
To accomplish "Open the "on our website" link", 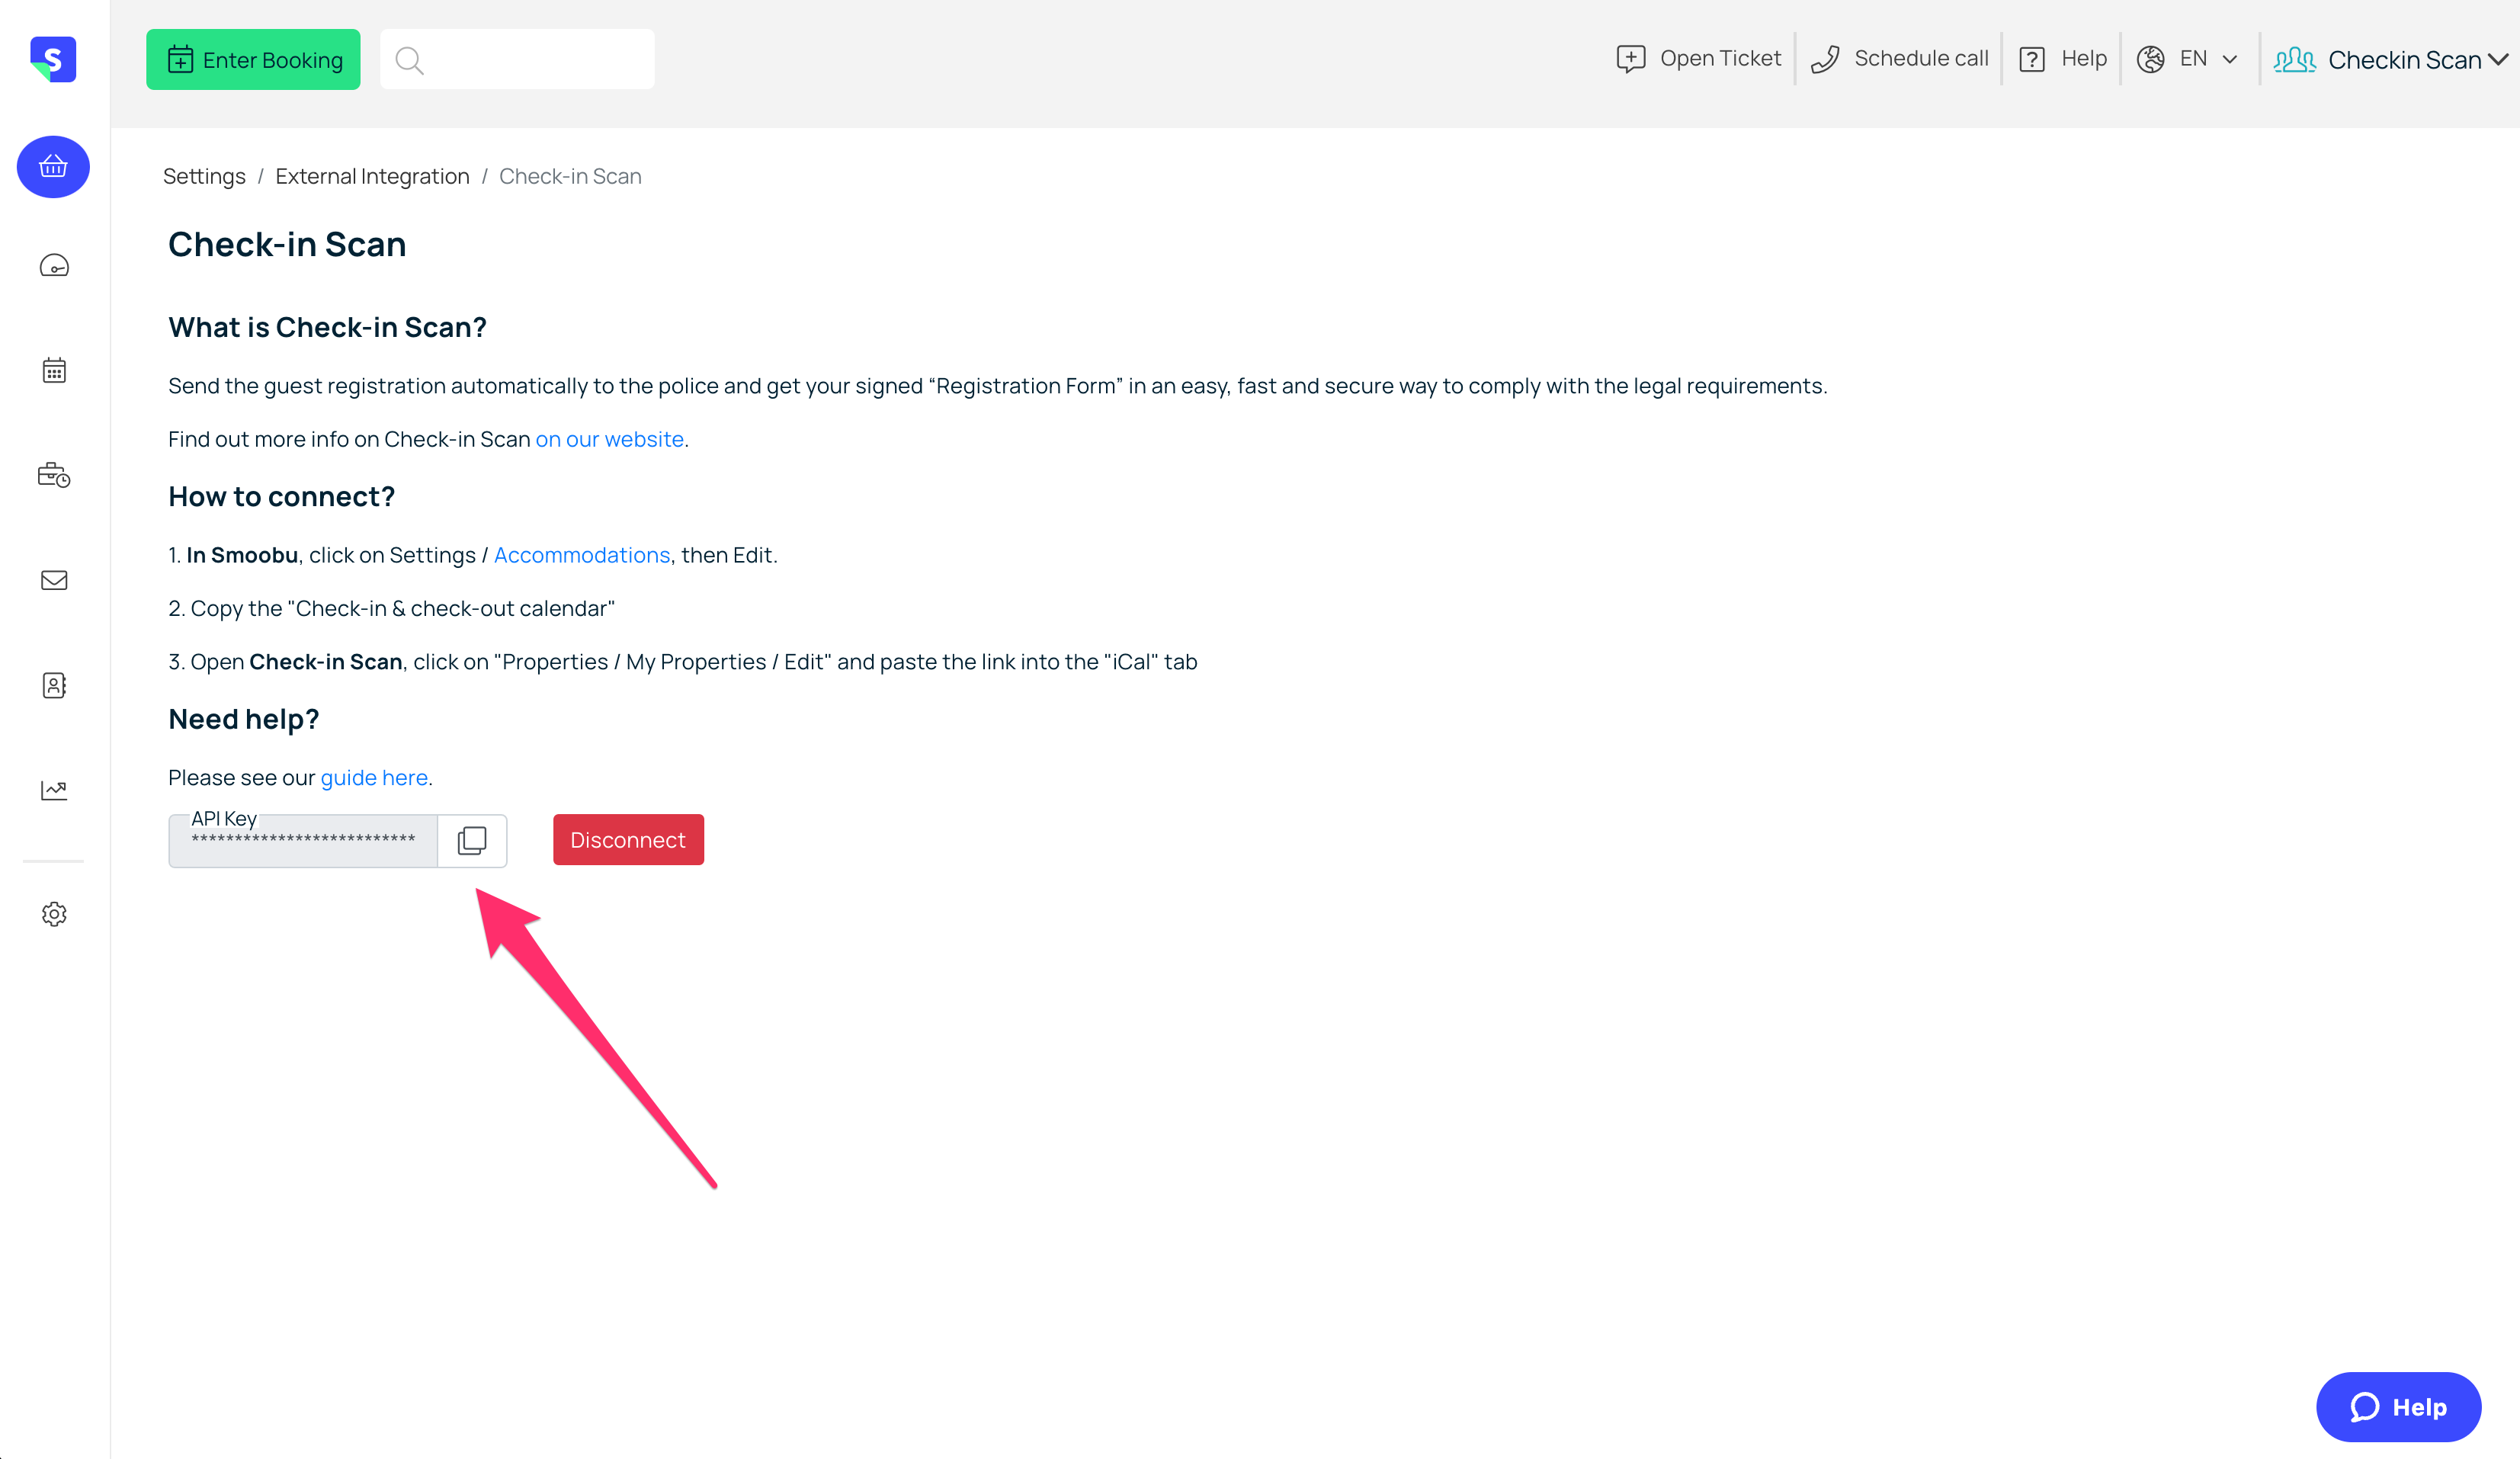I will coord(609,439).
